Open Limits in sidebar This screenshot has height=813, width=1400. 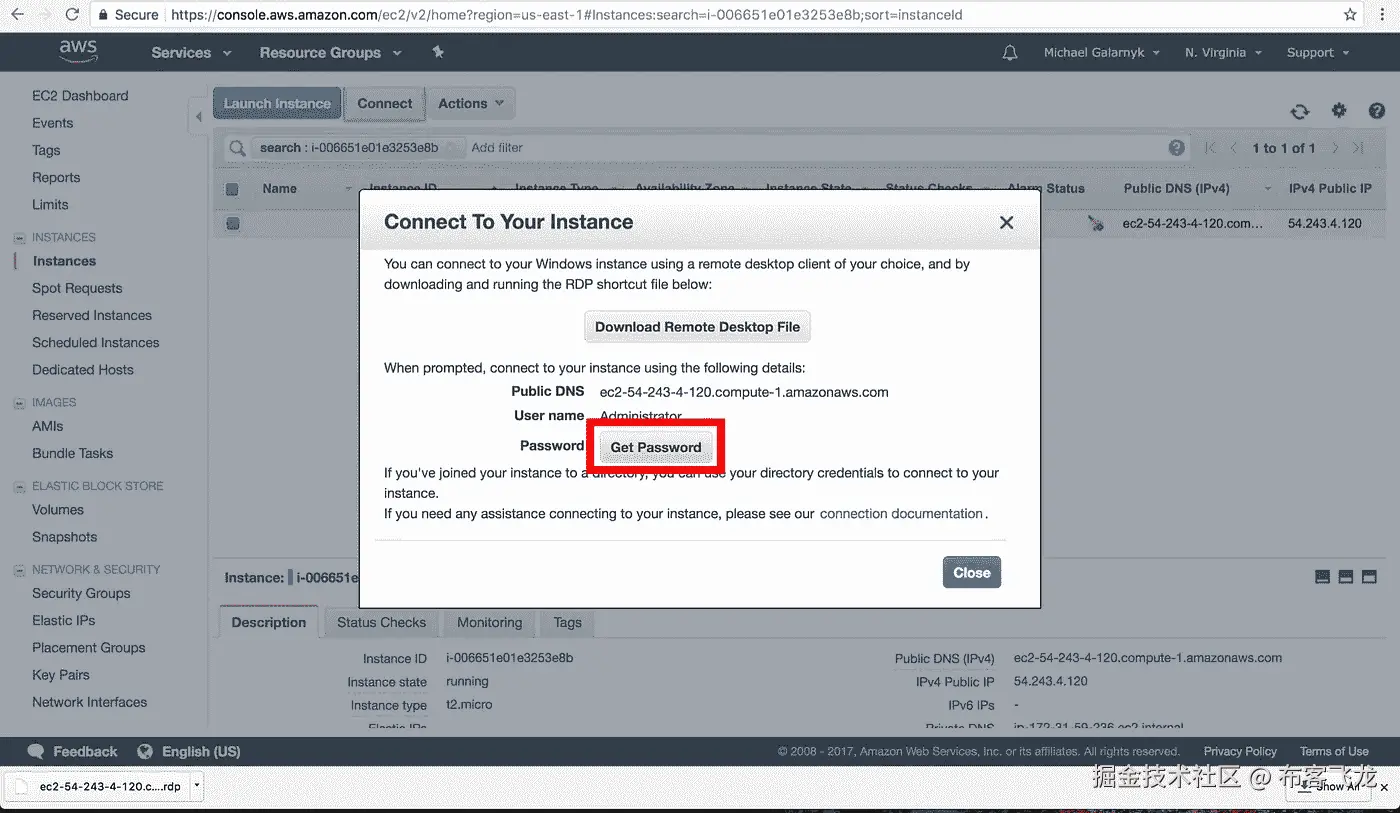pos(50,204)
